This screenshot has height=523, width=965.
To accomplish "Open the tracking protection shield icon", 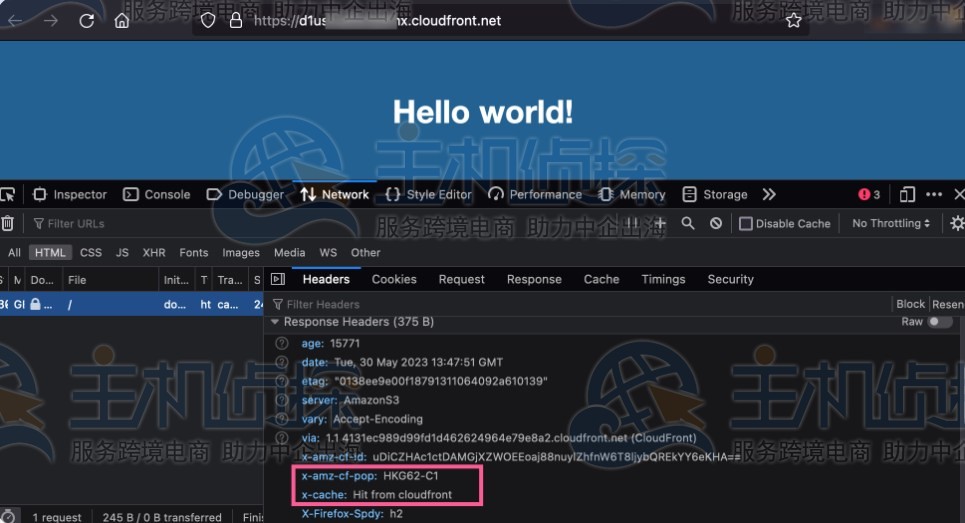I will click(208, 21).
